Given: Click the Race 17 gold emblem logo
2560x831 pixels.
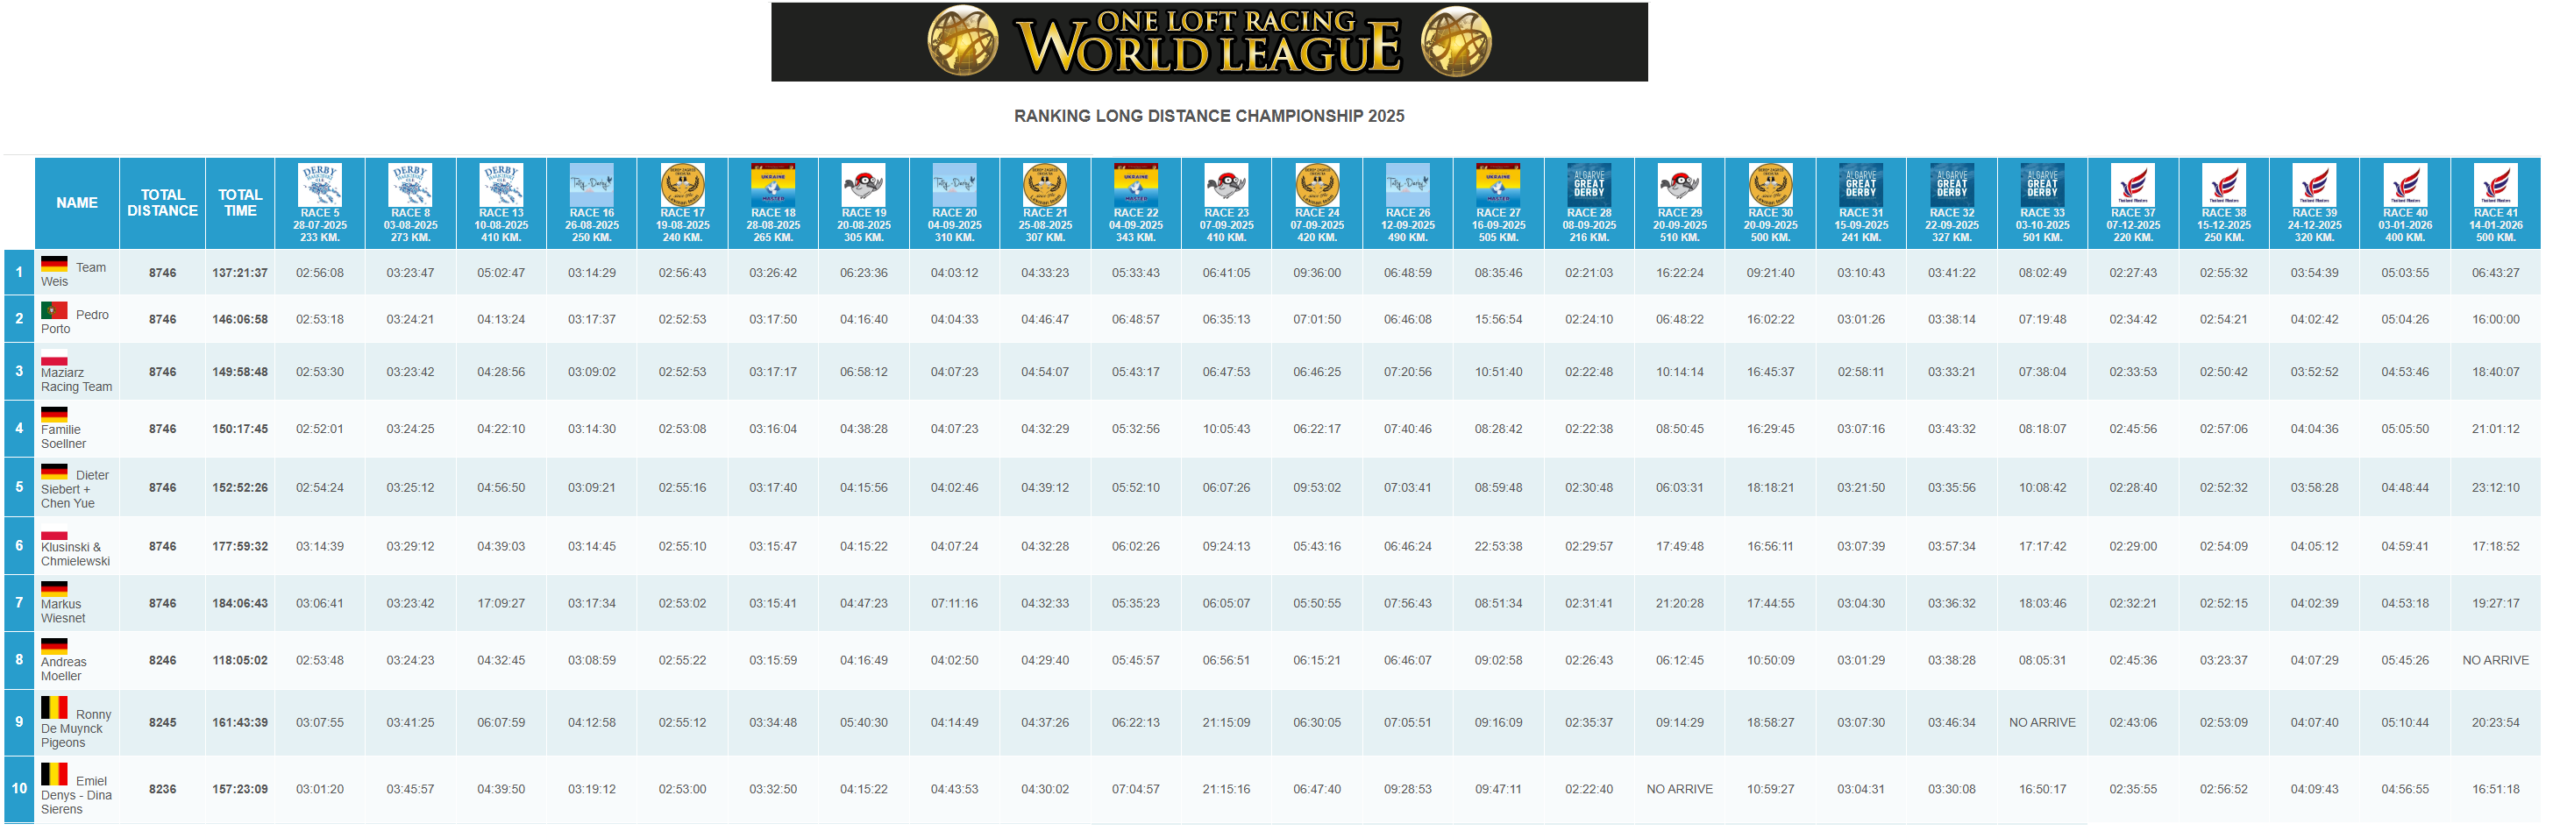Looking at the screenshot, I should coord(682,185).
